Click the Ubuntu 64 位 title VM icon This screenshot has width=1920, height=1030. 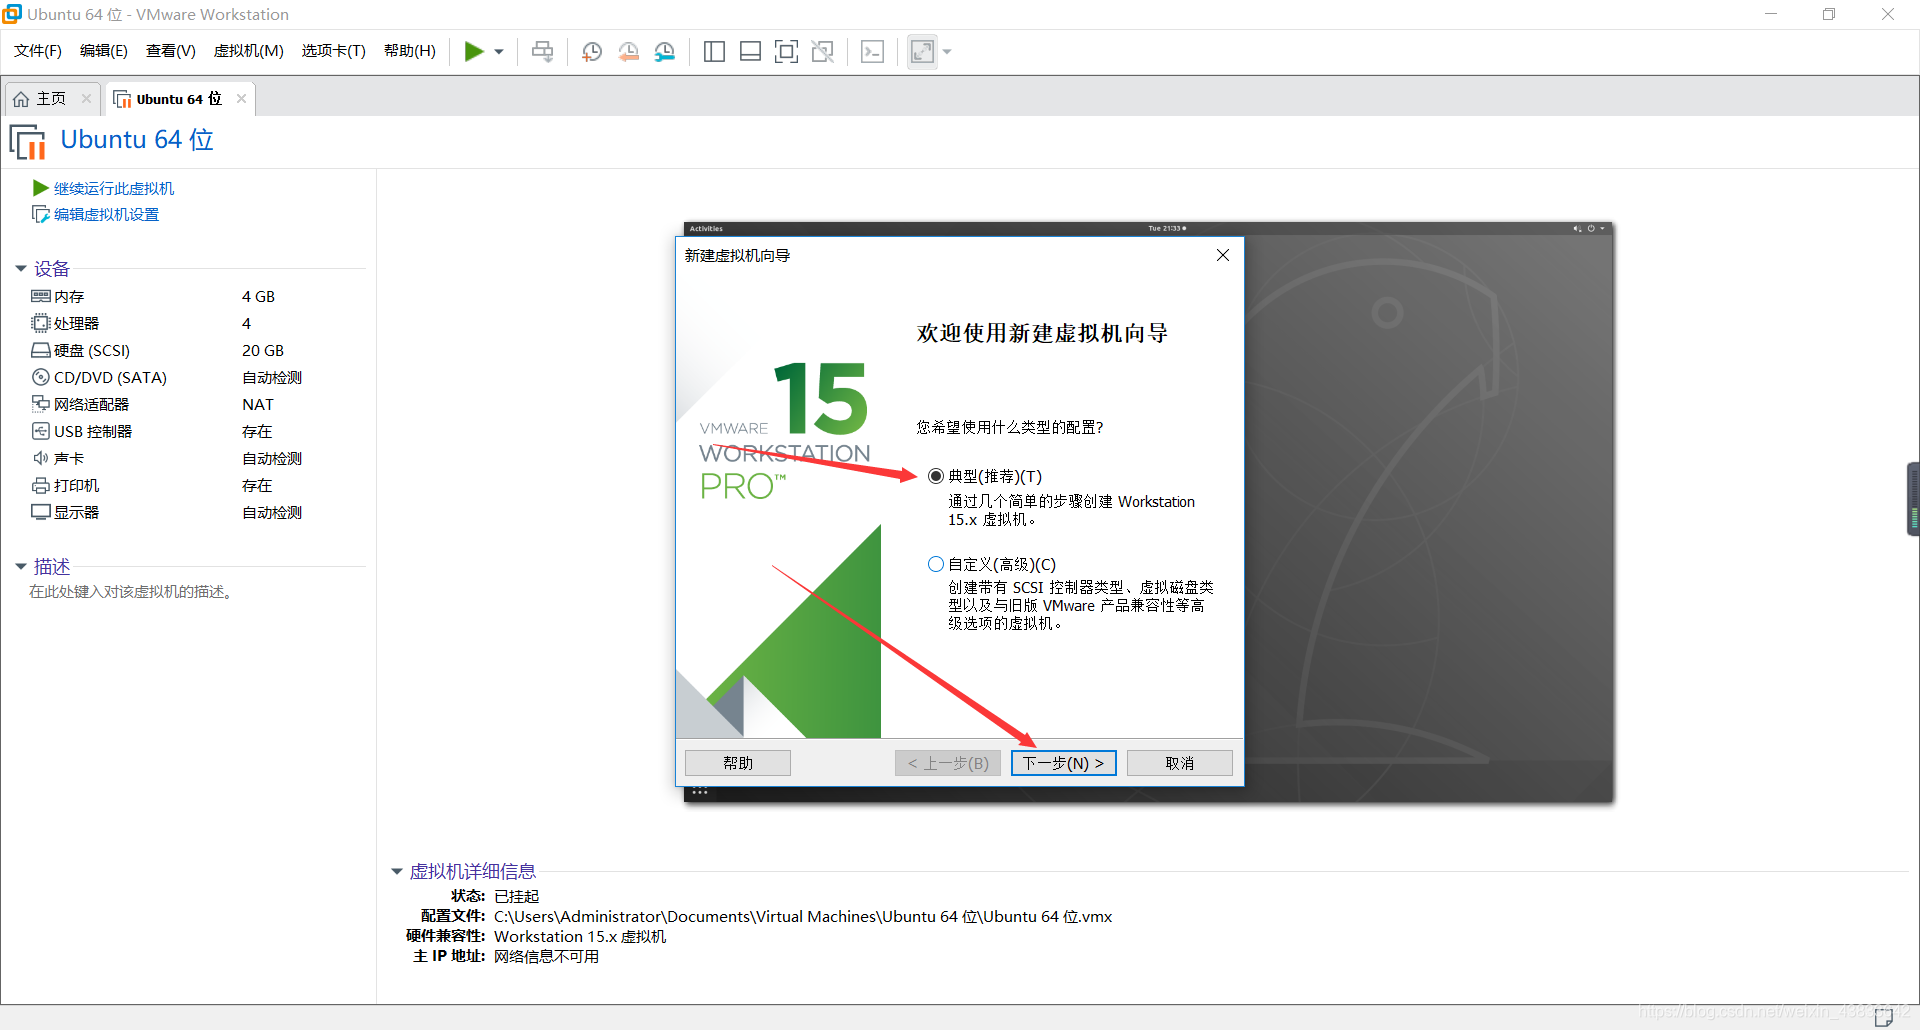(x=28, y=141)
